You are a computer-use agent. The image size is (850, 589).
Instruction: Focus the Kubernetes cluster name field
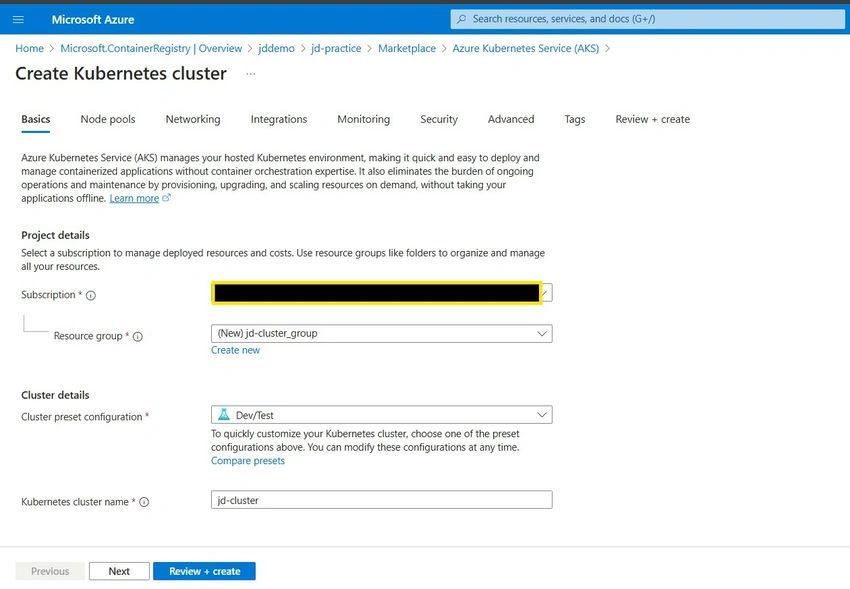tap(382, 500)
